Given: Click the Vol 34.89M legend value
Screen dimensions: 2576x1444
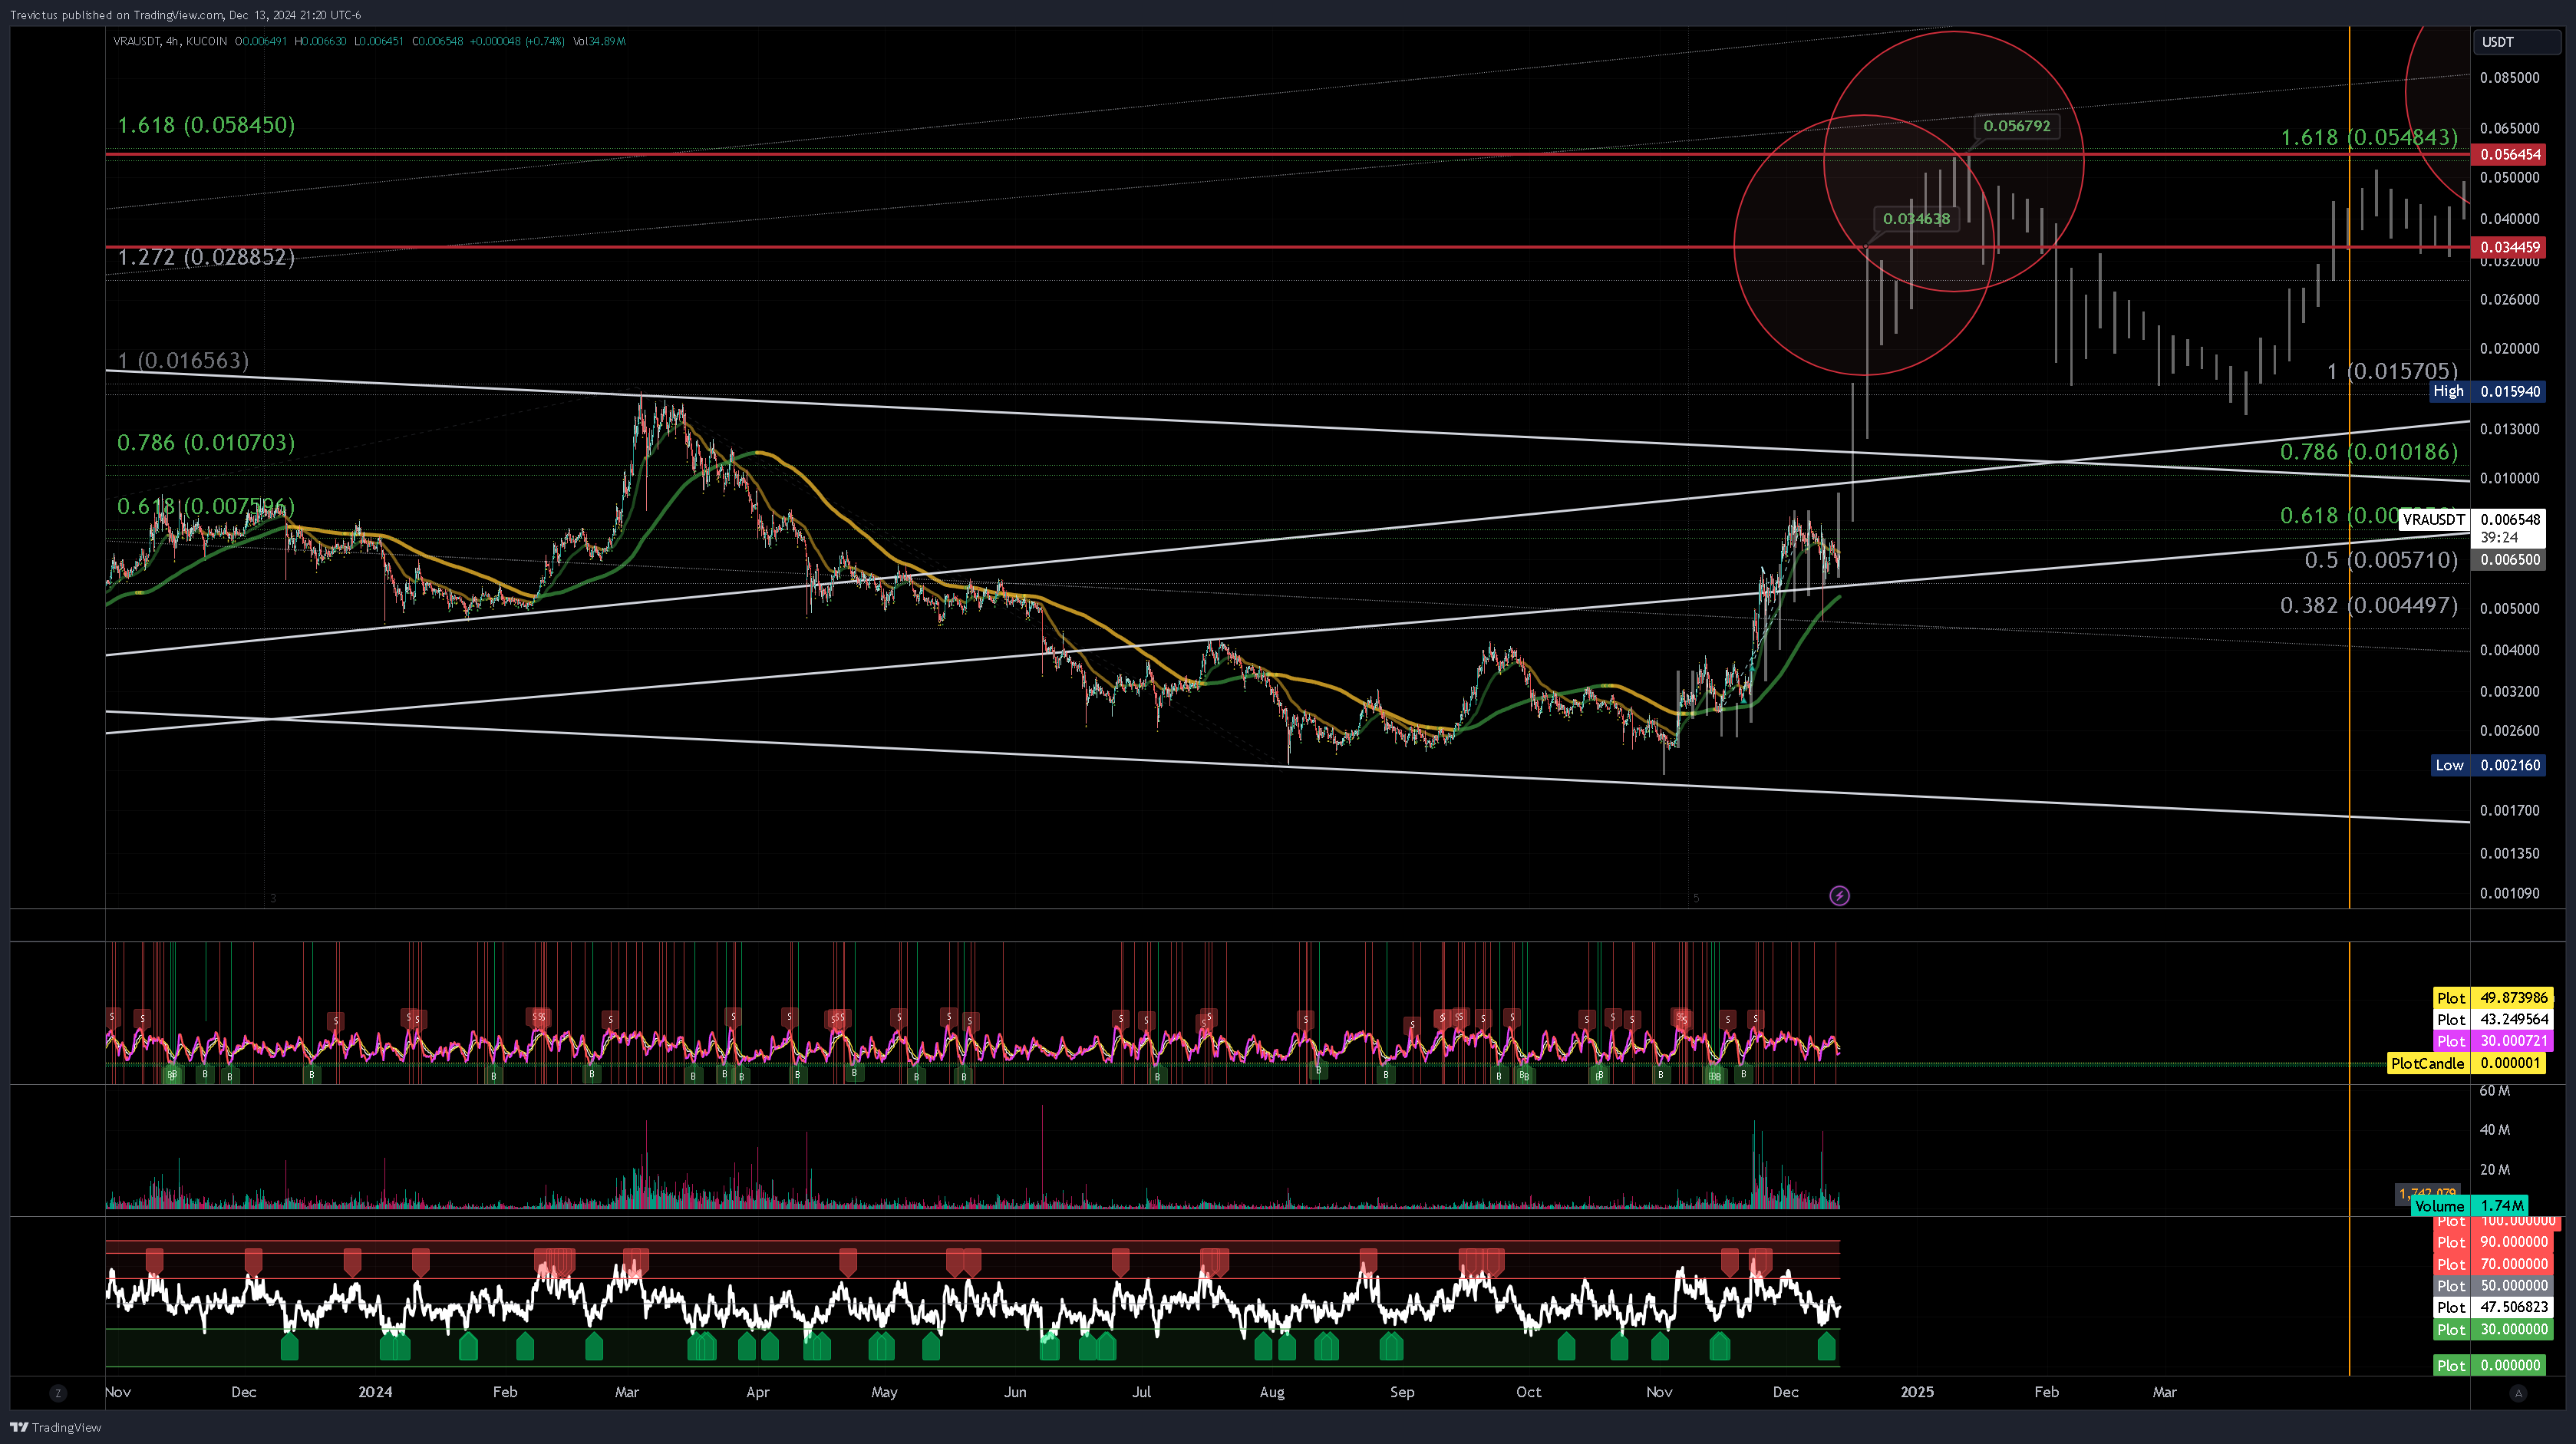Looking at the screenshot, I should click(x=599, y=41).
